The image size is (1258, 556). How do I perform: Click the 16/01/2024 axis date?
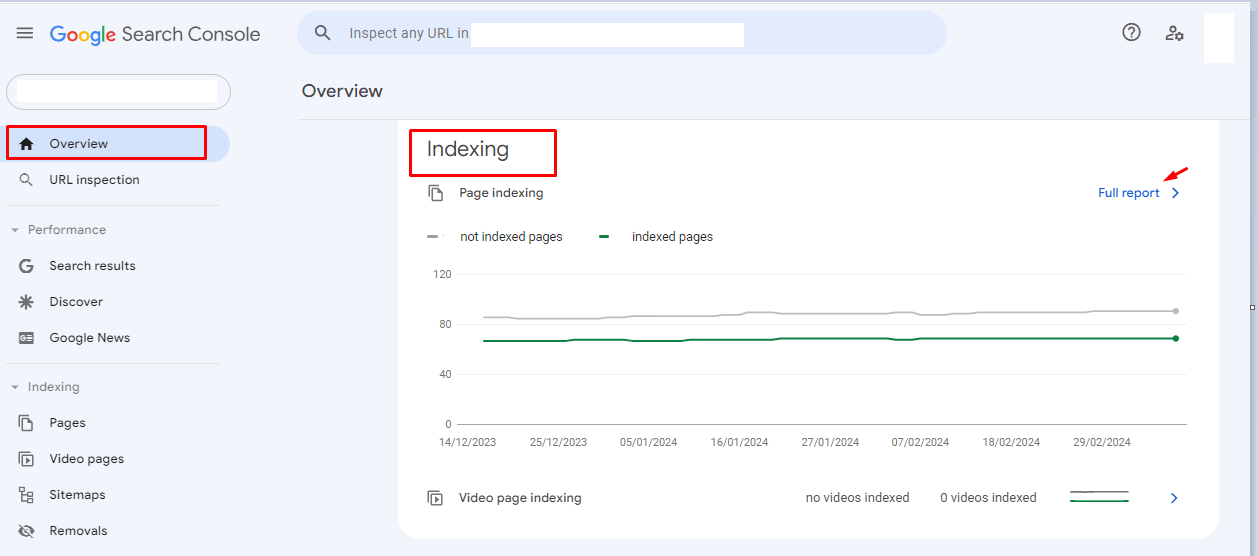tap(740, 442)
